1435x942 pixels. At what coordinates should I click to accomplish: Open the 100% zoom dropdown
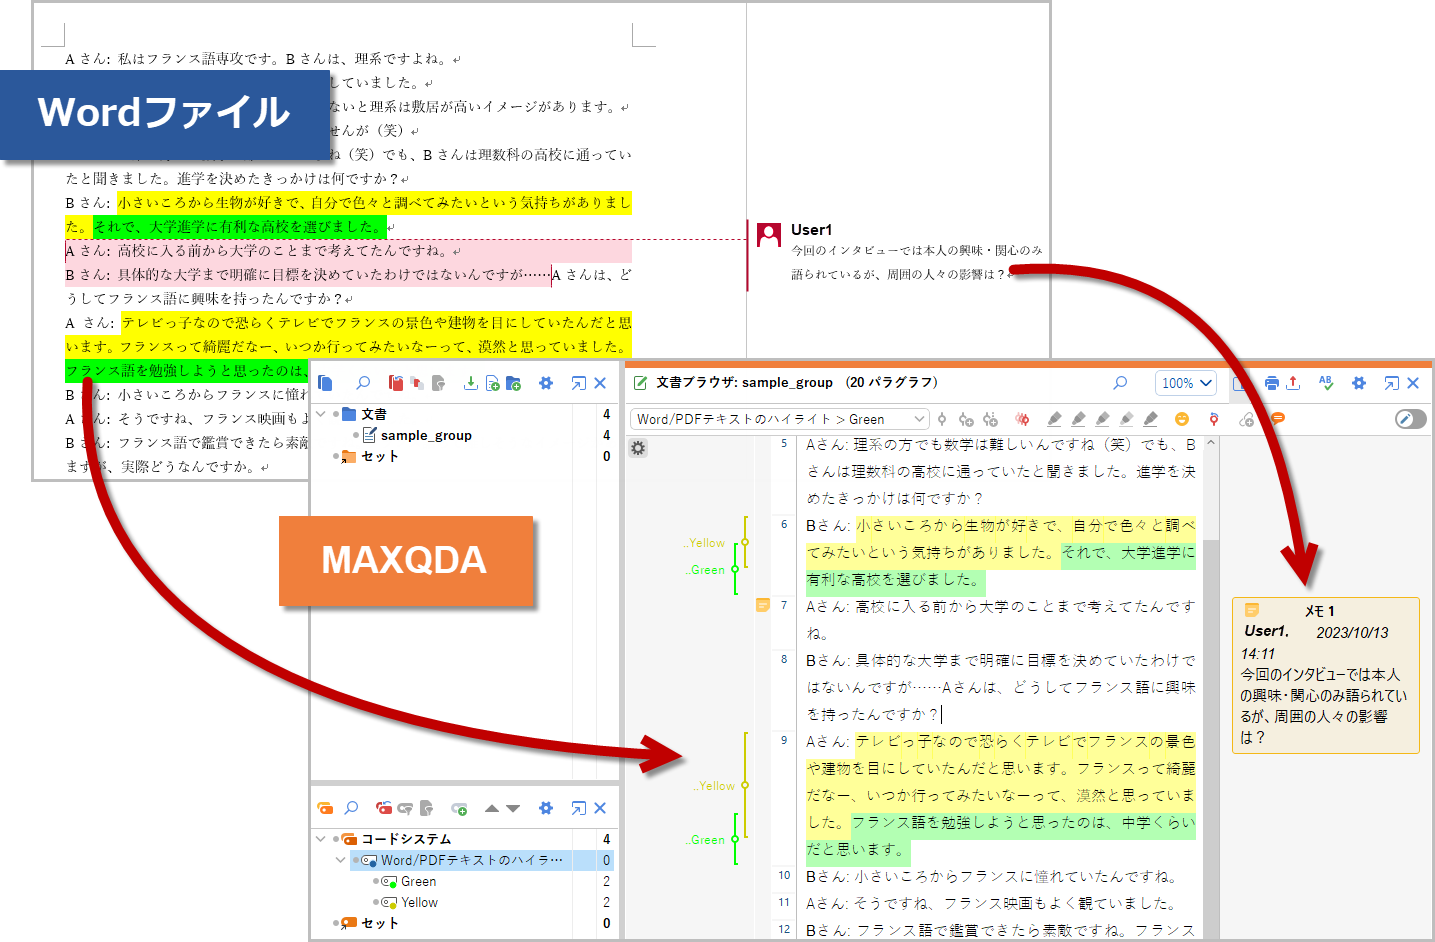[1187, 383]
